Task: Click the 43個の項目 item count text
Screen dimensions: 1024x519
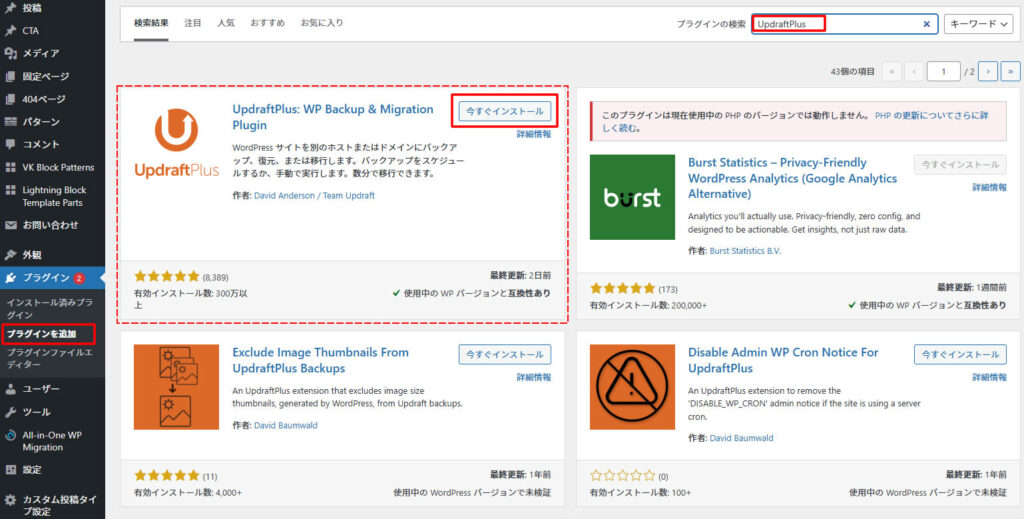Action: coord(853,72)
